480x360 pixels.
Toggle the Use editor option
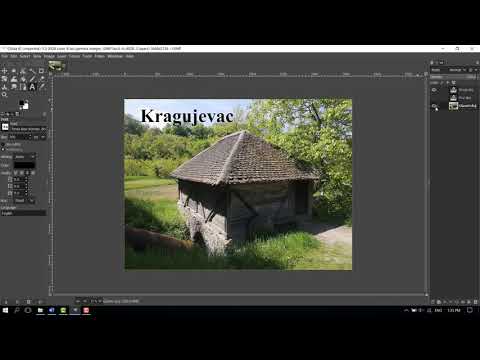point(3,145)
